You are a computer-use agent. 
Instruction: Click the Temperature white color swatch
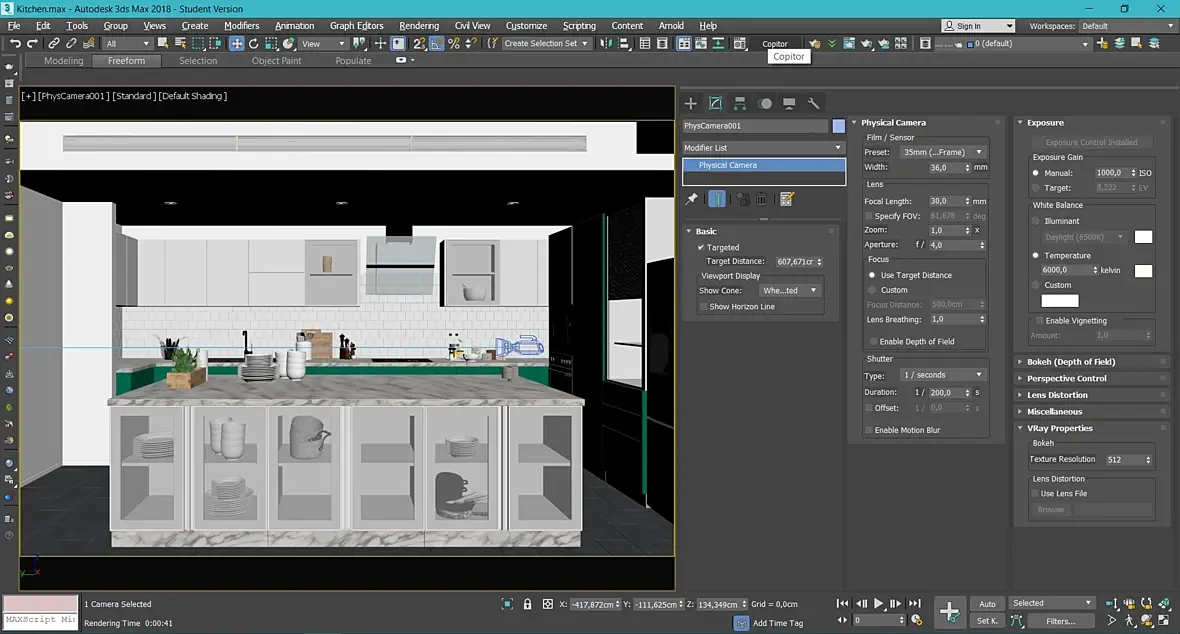[x=1143, y=271]
